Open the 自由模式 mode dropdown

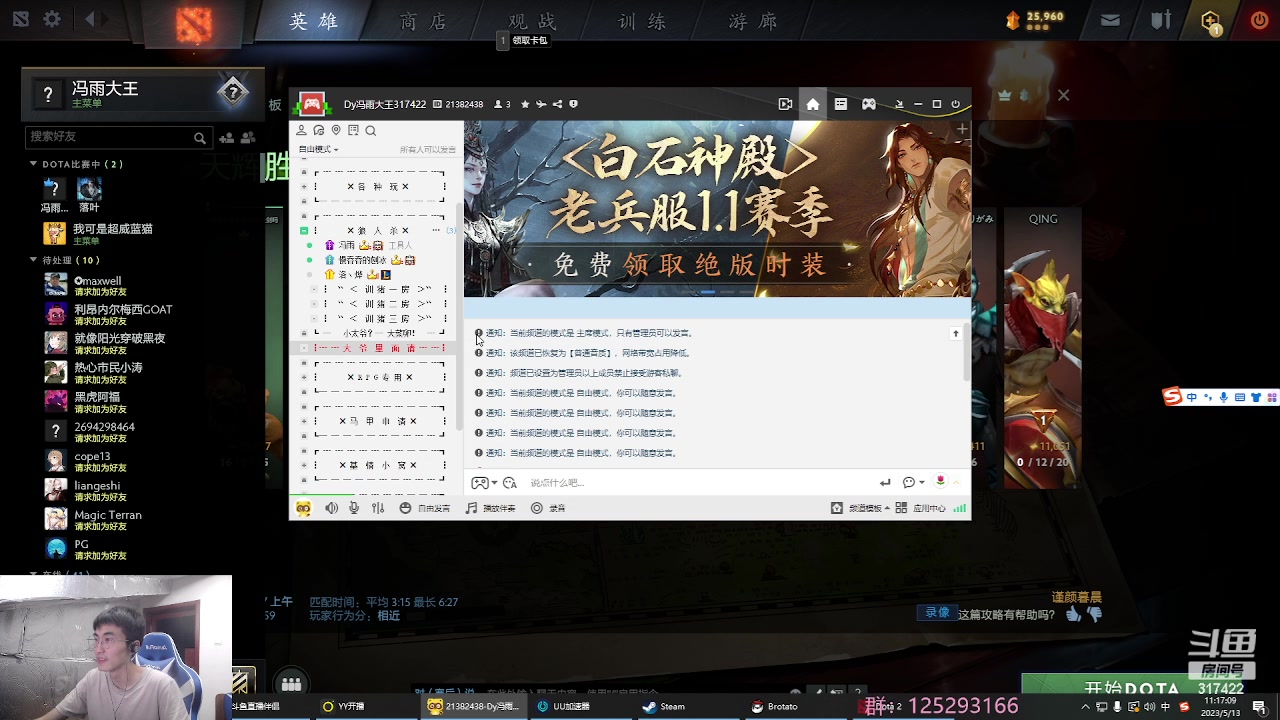(x=320, y=147)
